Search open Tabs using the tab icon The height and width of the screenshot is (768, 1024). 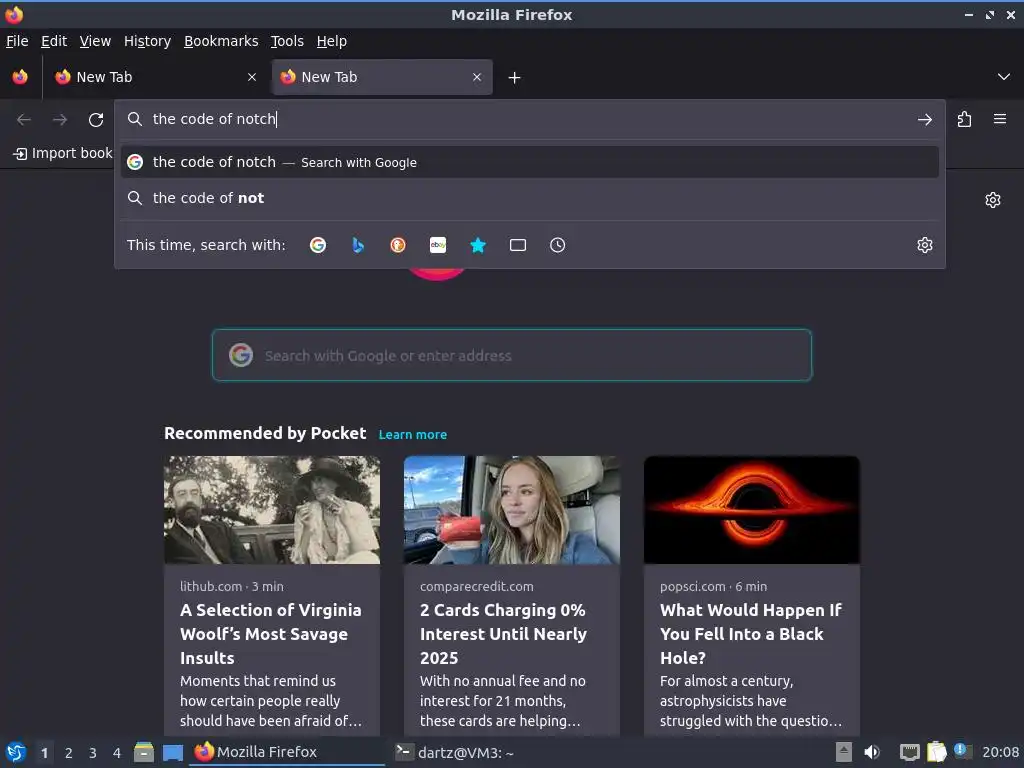point(518,245)
